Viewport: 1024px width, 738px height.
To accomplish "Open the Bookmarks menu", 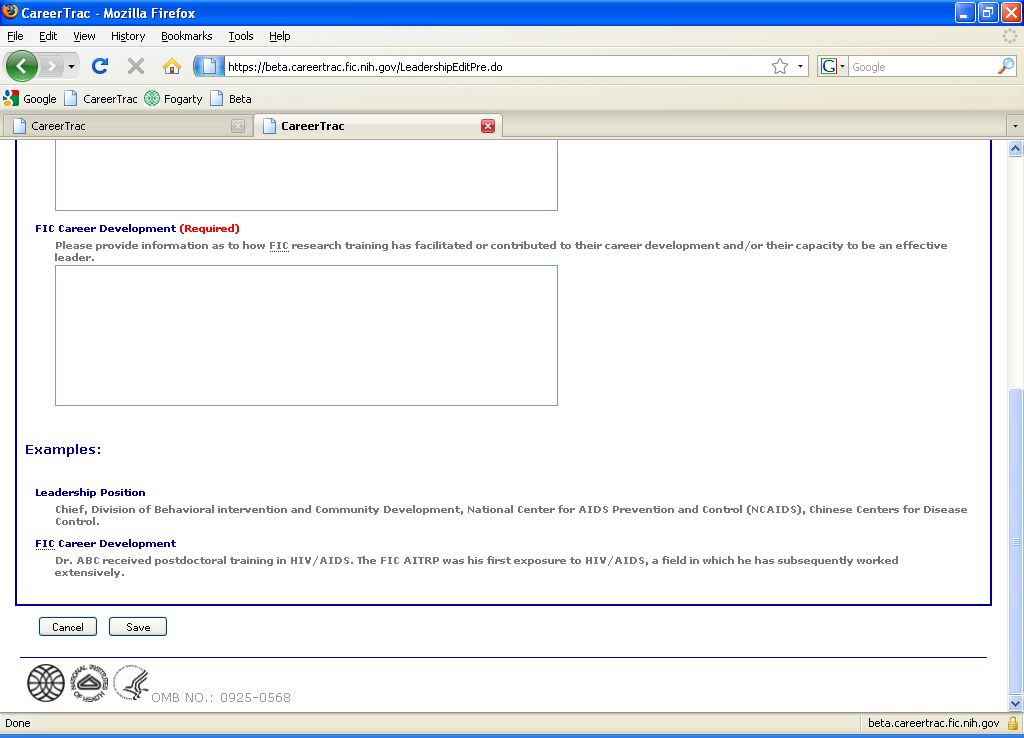I will pyautogui.click(x=187, y=36).
